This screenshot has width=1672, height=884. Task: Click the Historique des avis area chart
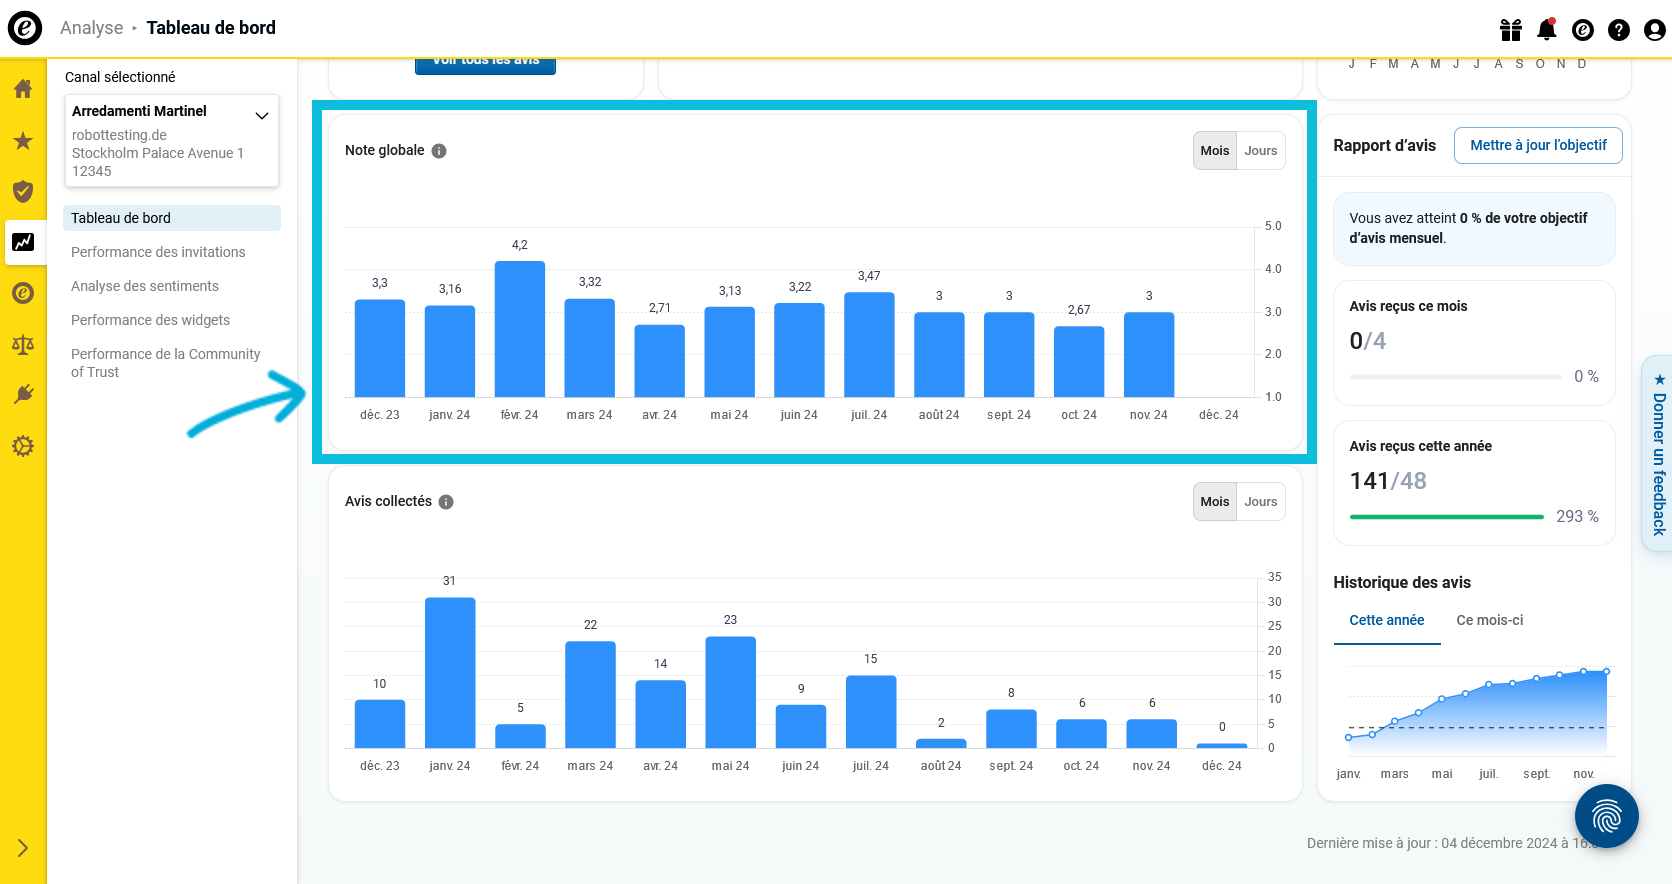coord(1477,712)
